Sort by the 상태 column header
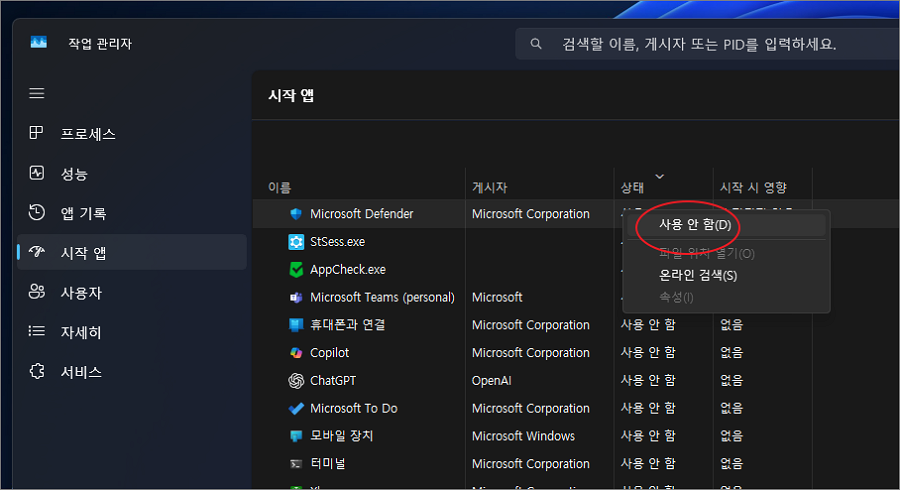The width and height of the screenshot is (900, 490). [x=632, y=188]
